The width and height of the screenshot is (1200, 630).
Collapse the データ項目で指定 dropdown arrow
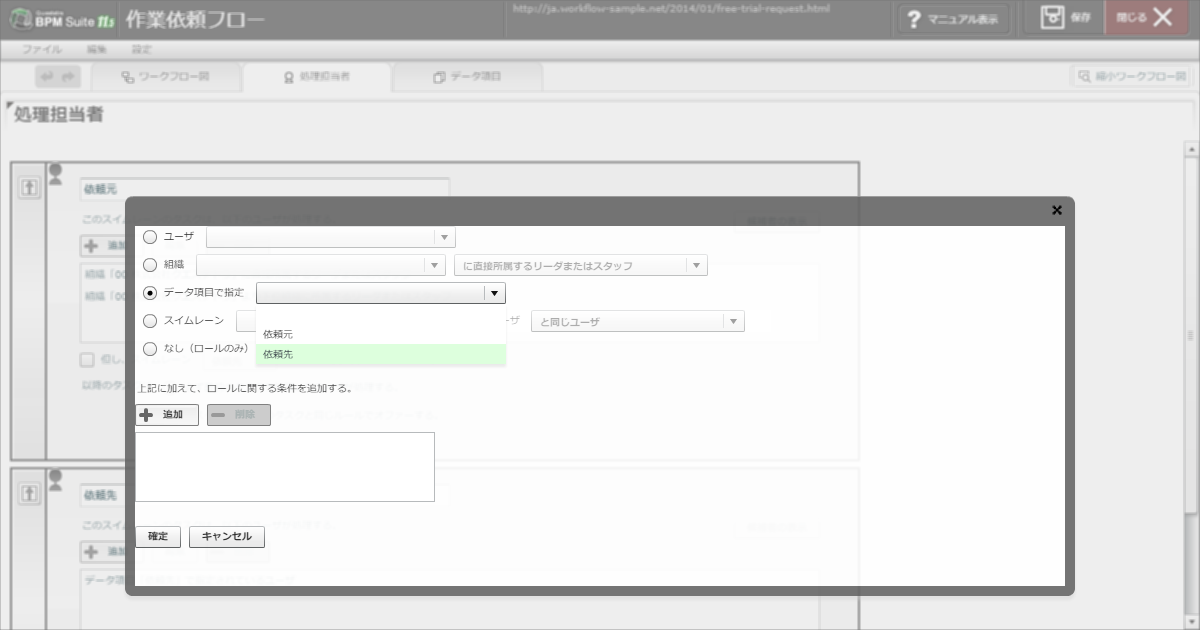(x=494, y=293)
